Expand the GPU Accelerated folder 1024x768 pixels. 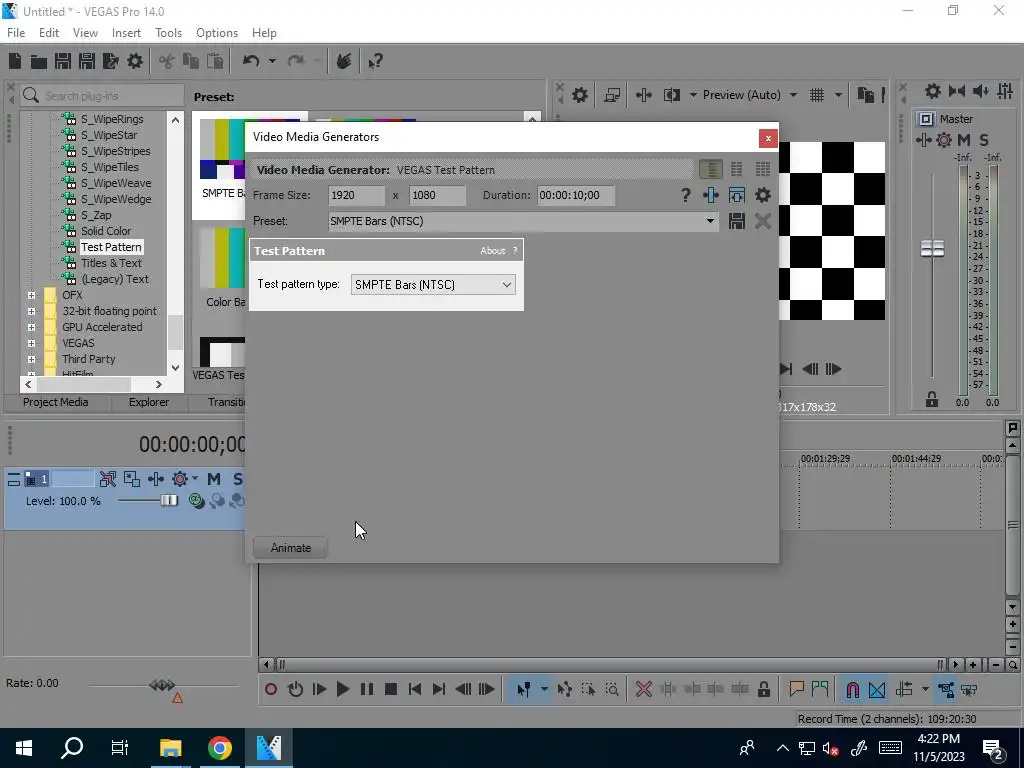tap(31, 327)
